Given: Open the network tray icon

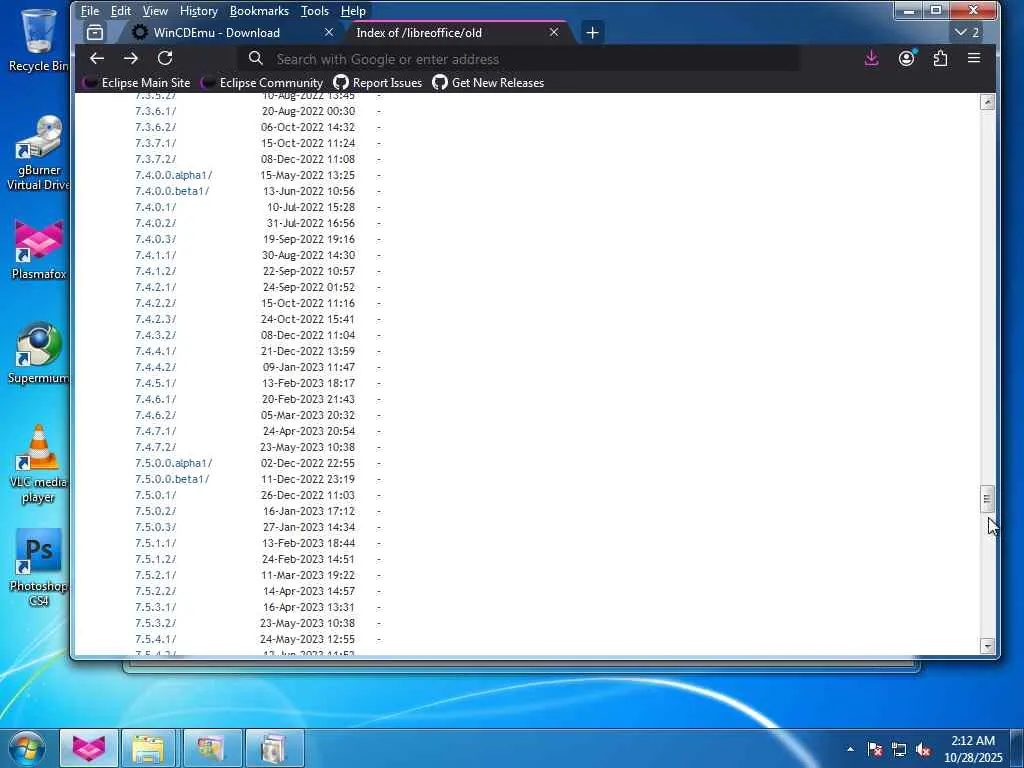Looking at the screenshot, I should point(899,749).
